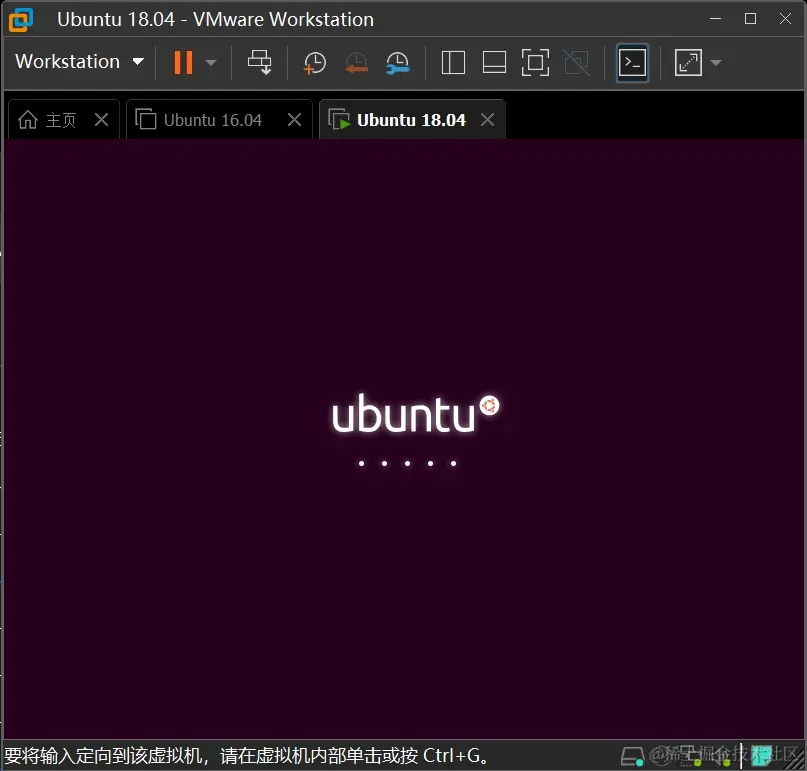807x771 pixels.
Task: Toggle the library sidebar view
Action: [453, 63]
